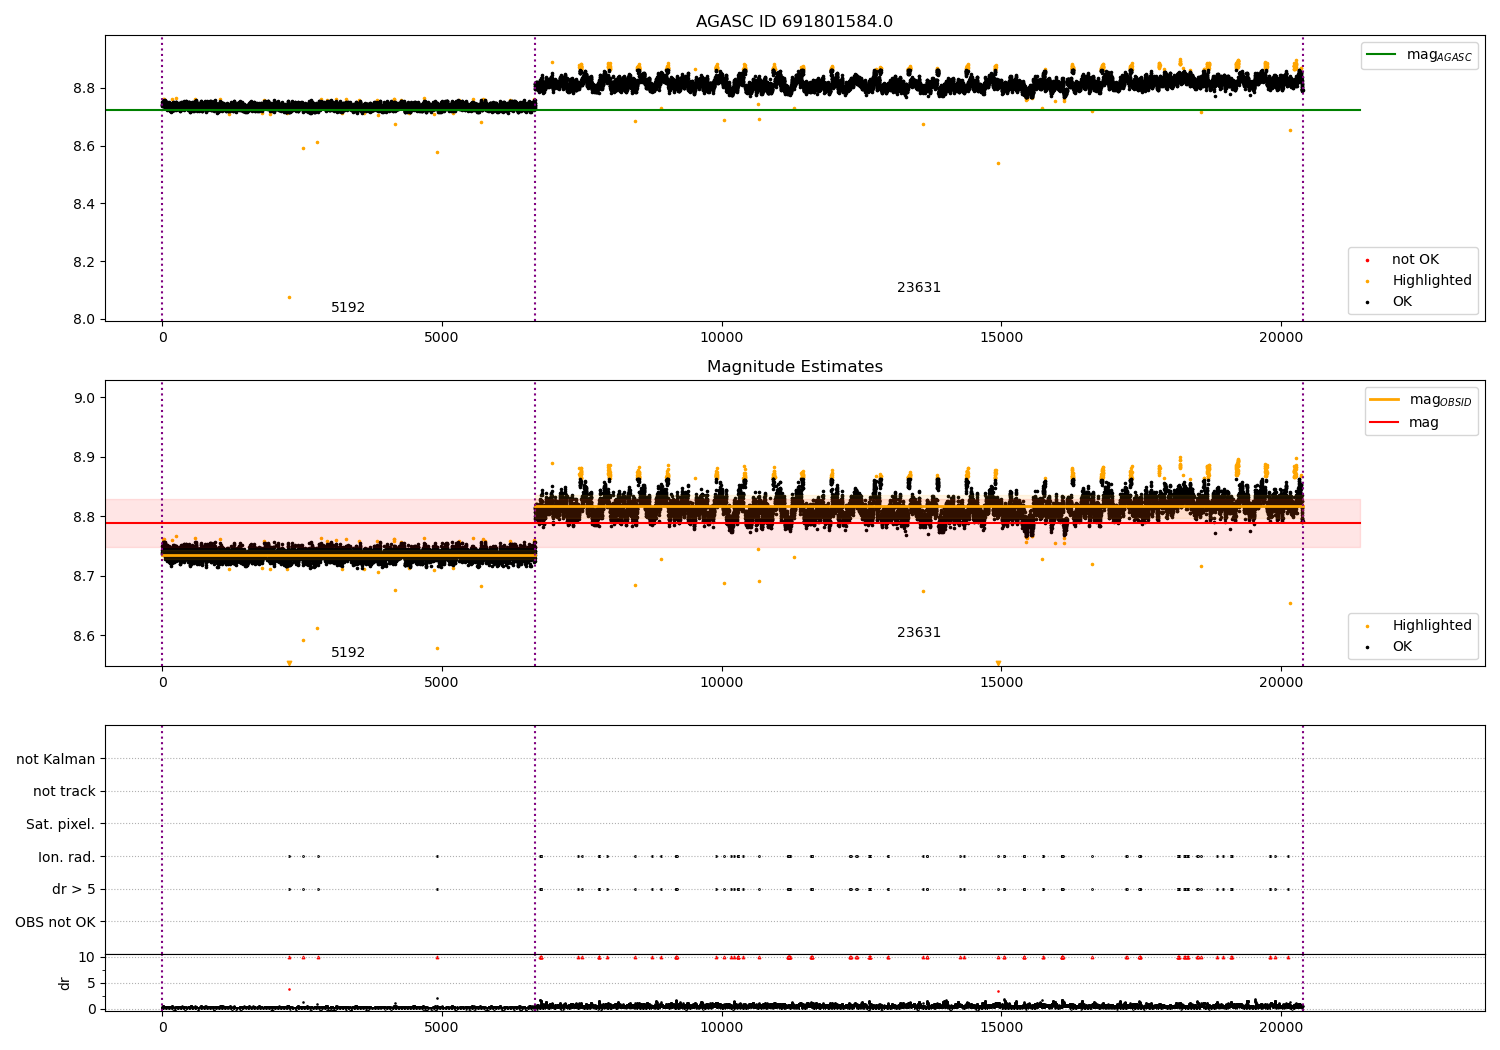The height and width of the screenshot is (1050, 1500).
Task: Click the '9.0' y-tick in Magnitude Estimates plot
Action: [83, 398]
